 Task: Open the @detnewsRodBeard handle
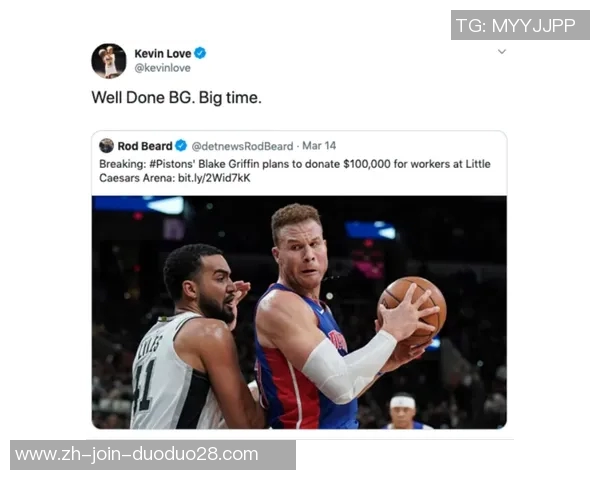click(x=242, y=146)
